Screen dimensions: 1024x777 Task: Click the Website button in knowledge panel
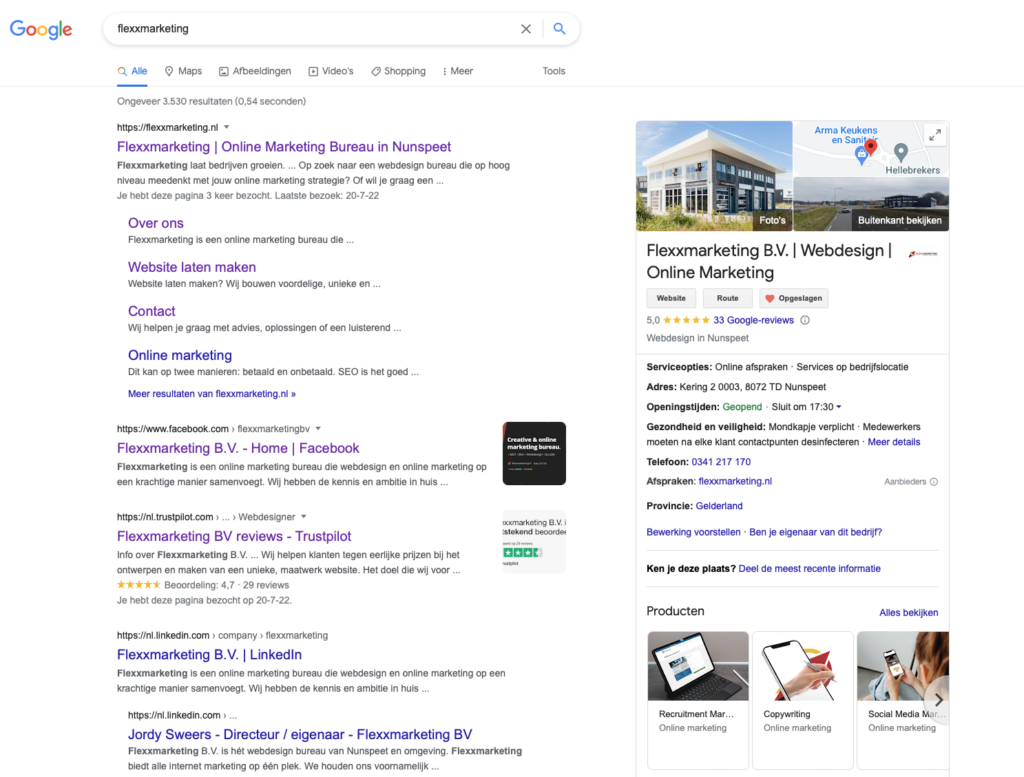click(x=671, y=298)
